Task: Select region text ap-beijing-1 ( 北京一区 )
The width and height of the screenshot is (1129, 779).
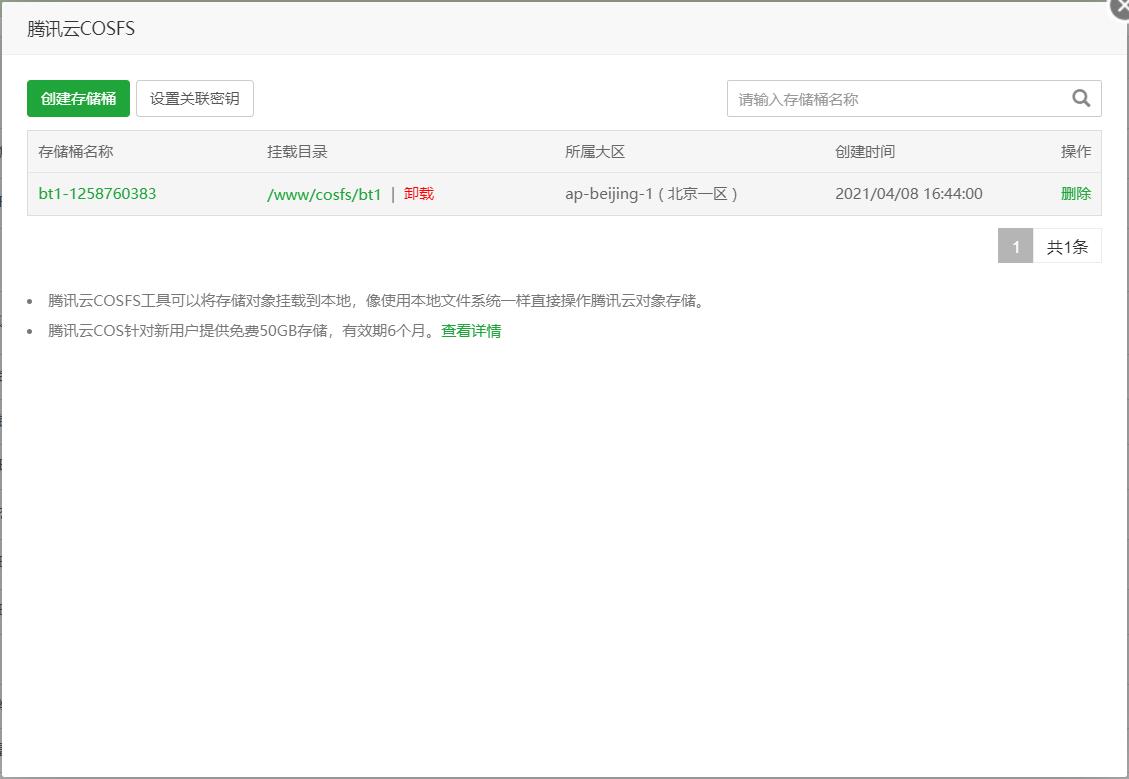Action: coord(651,194)
